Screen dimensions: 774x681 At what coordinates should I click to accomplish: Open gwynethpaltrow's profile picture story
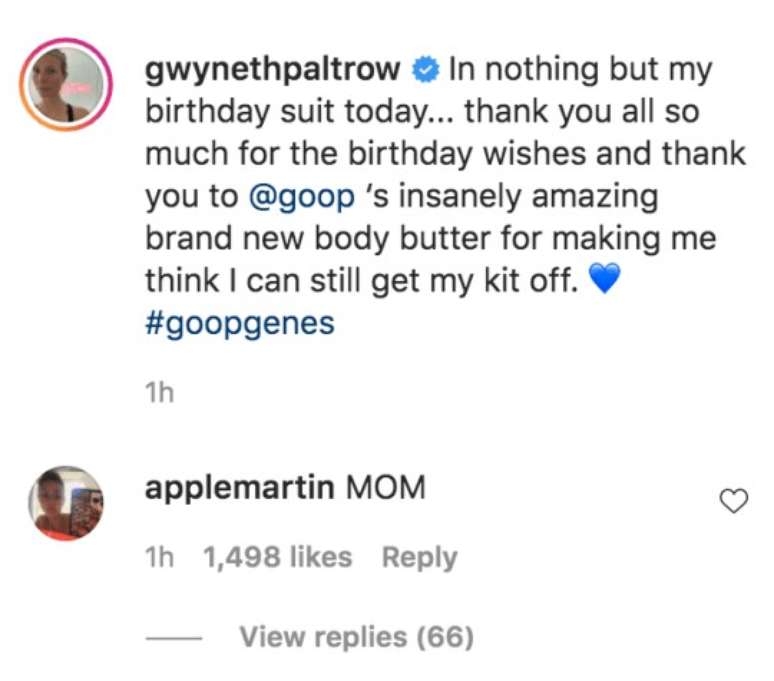pyautogui.click(x=68, y=88)
